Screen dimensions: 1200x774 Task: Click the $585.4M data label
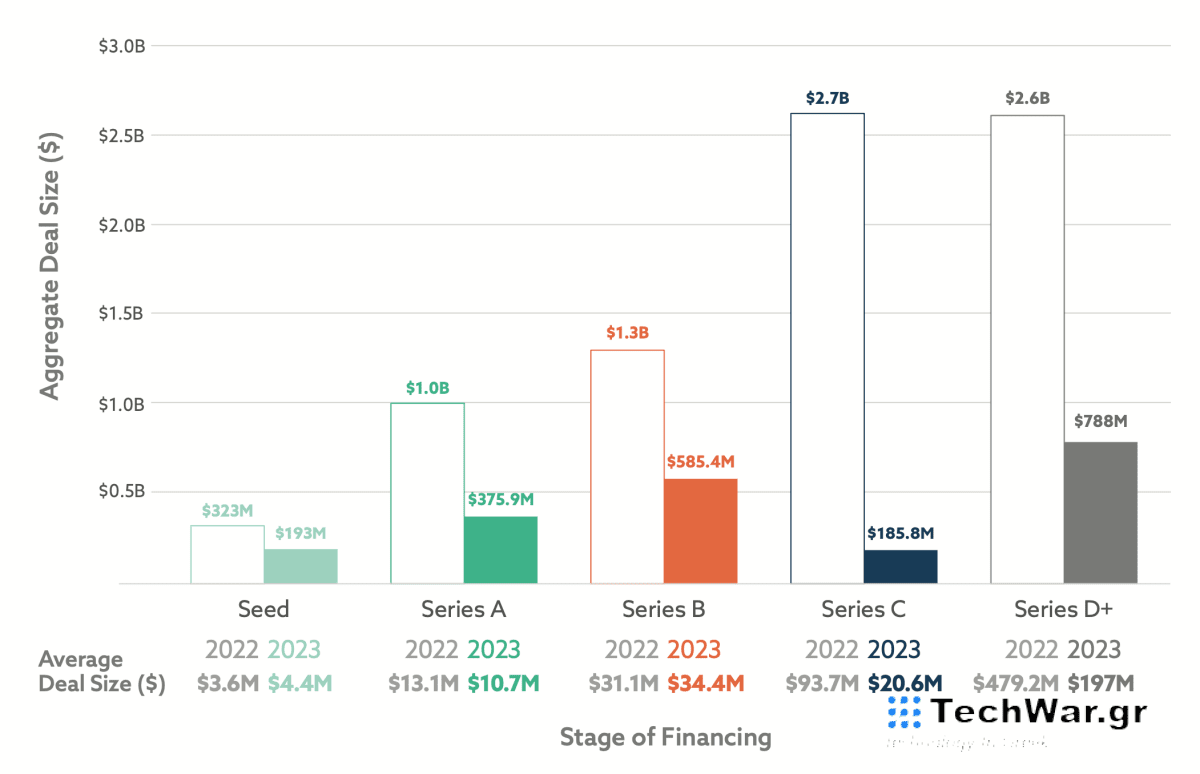click(x=700, y=462)
